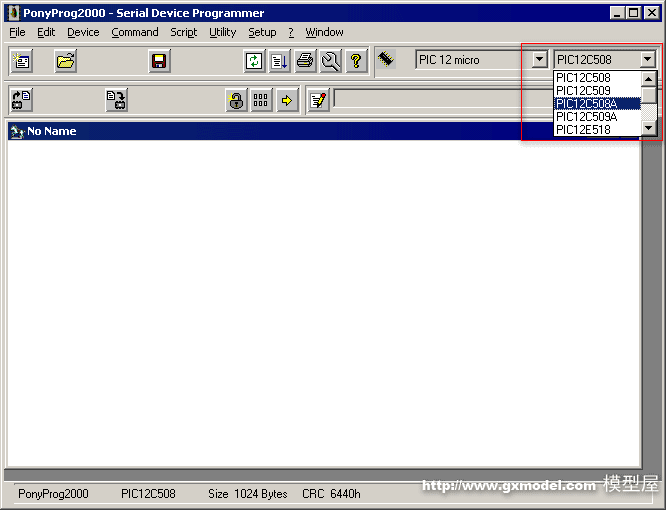Save file using the floppy disk icon
This screenshot has width=666, height=510.
point(159,61)
